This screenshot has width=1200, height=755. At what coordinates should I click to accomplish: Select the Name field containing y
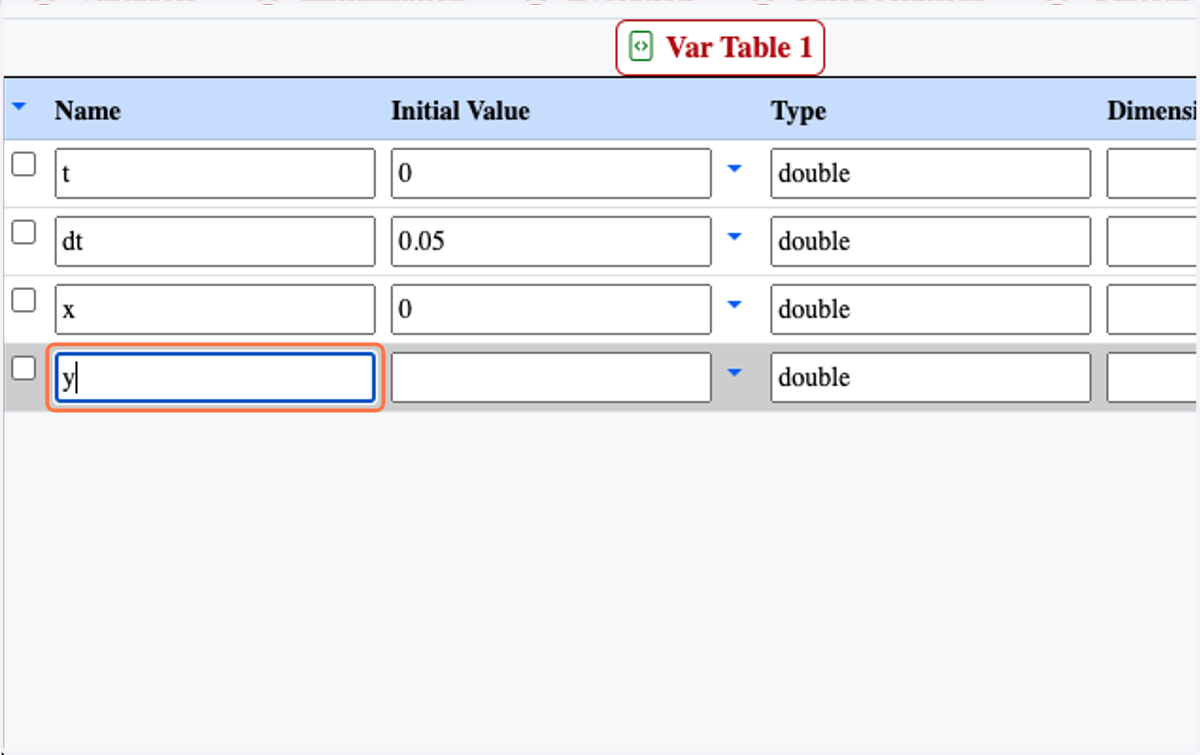(215, 377)
